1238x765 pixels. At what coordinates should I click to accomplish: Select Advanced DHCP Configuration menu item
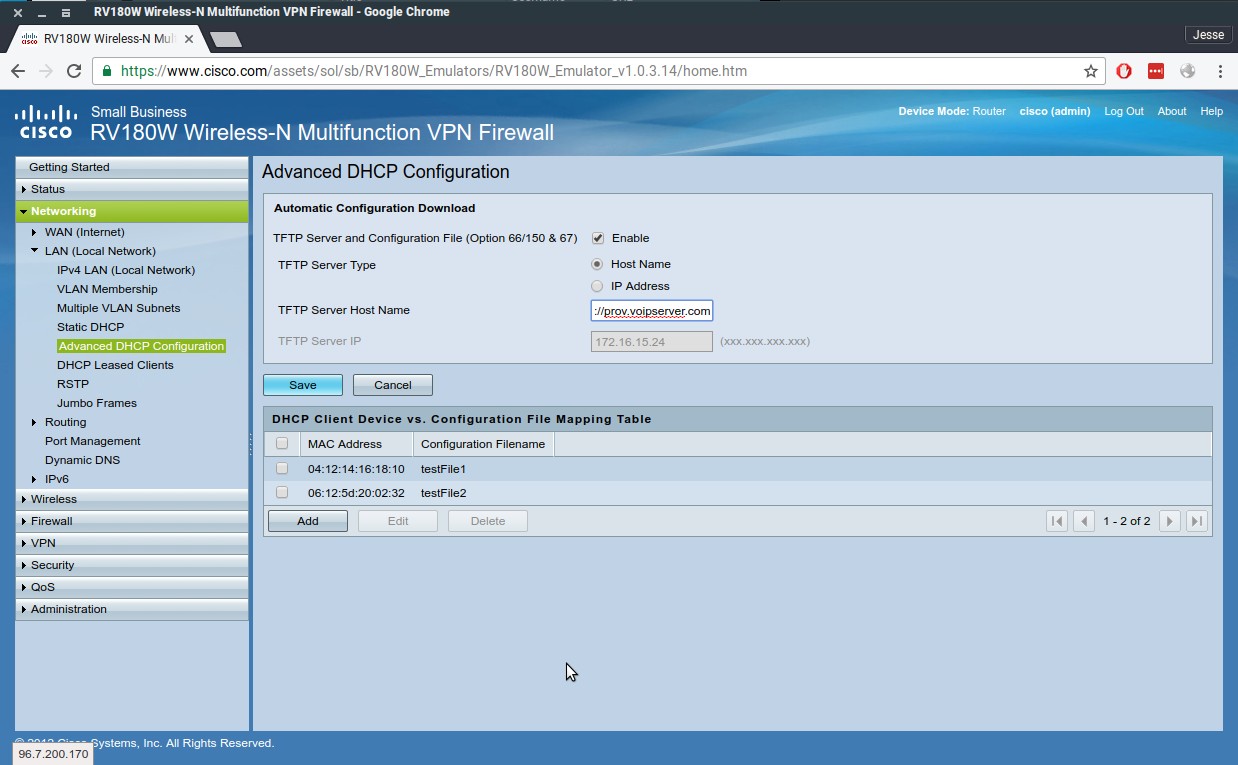141,346
